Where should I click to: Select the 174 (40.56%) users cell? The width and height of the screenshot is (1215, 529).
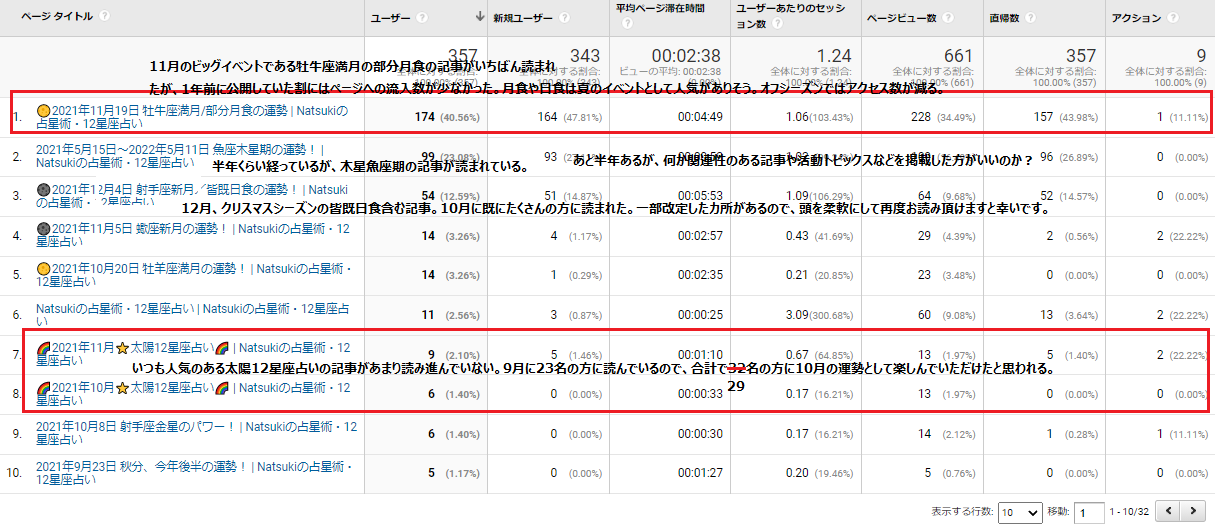click(x=448, y=117)
